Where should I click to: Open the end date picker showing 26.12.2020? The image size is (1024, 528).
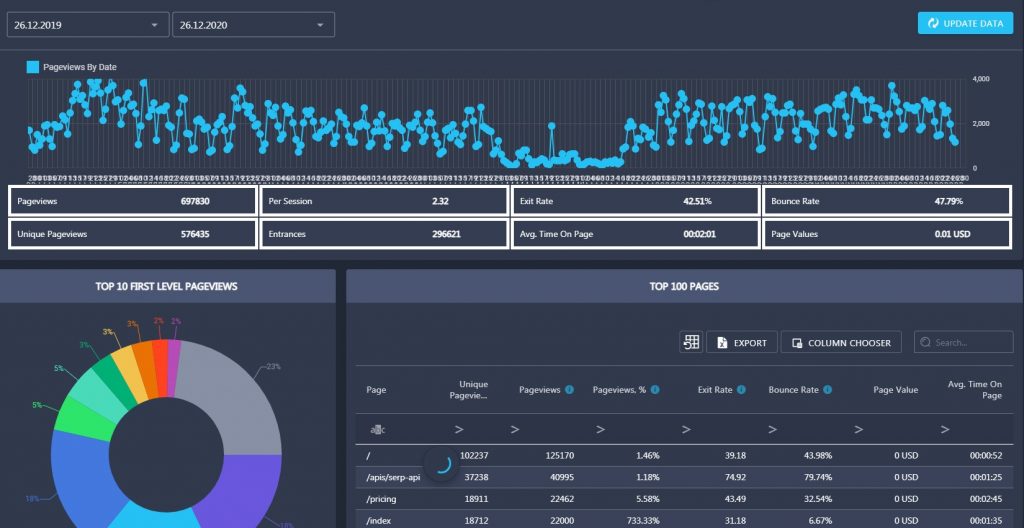[253, 25]
